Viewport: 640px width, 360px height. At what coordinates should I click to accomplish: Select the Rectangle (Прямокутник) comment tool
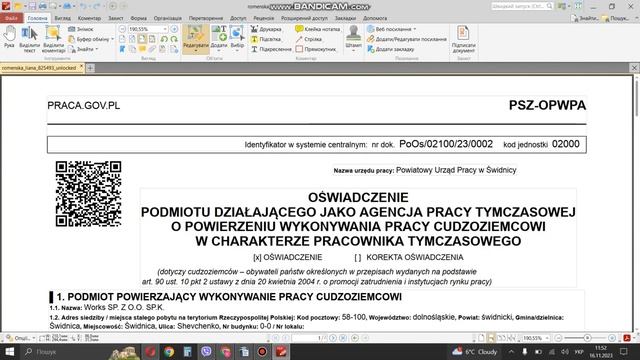click(316, 49)
